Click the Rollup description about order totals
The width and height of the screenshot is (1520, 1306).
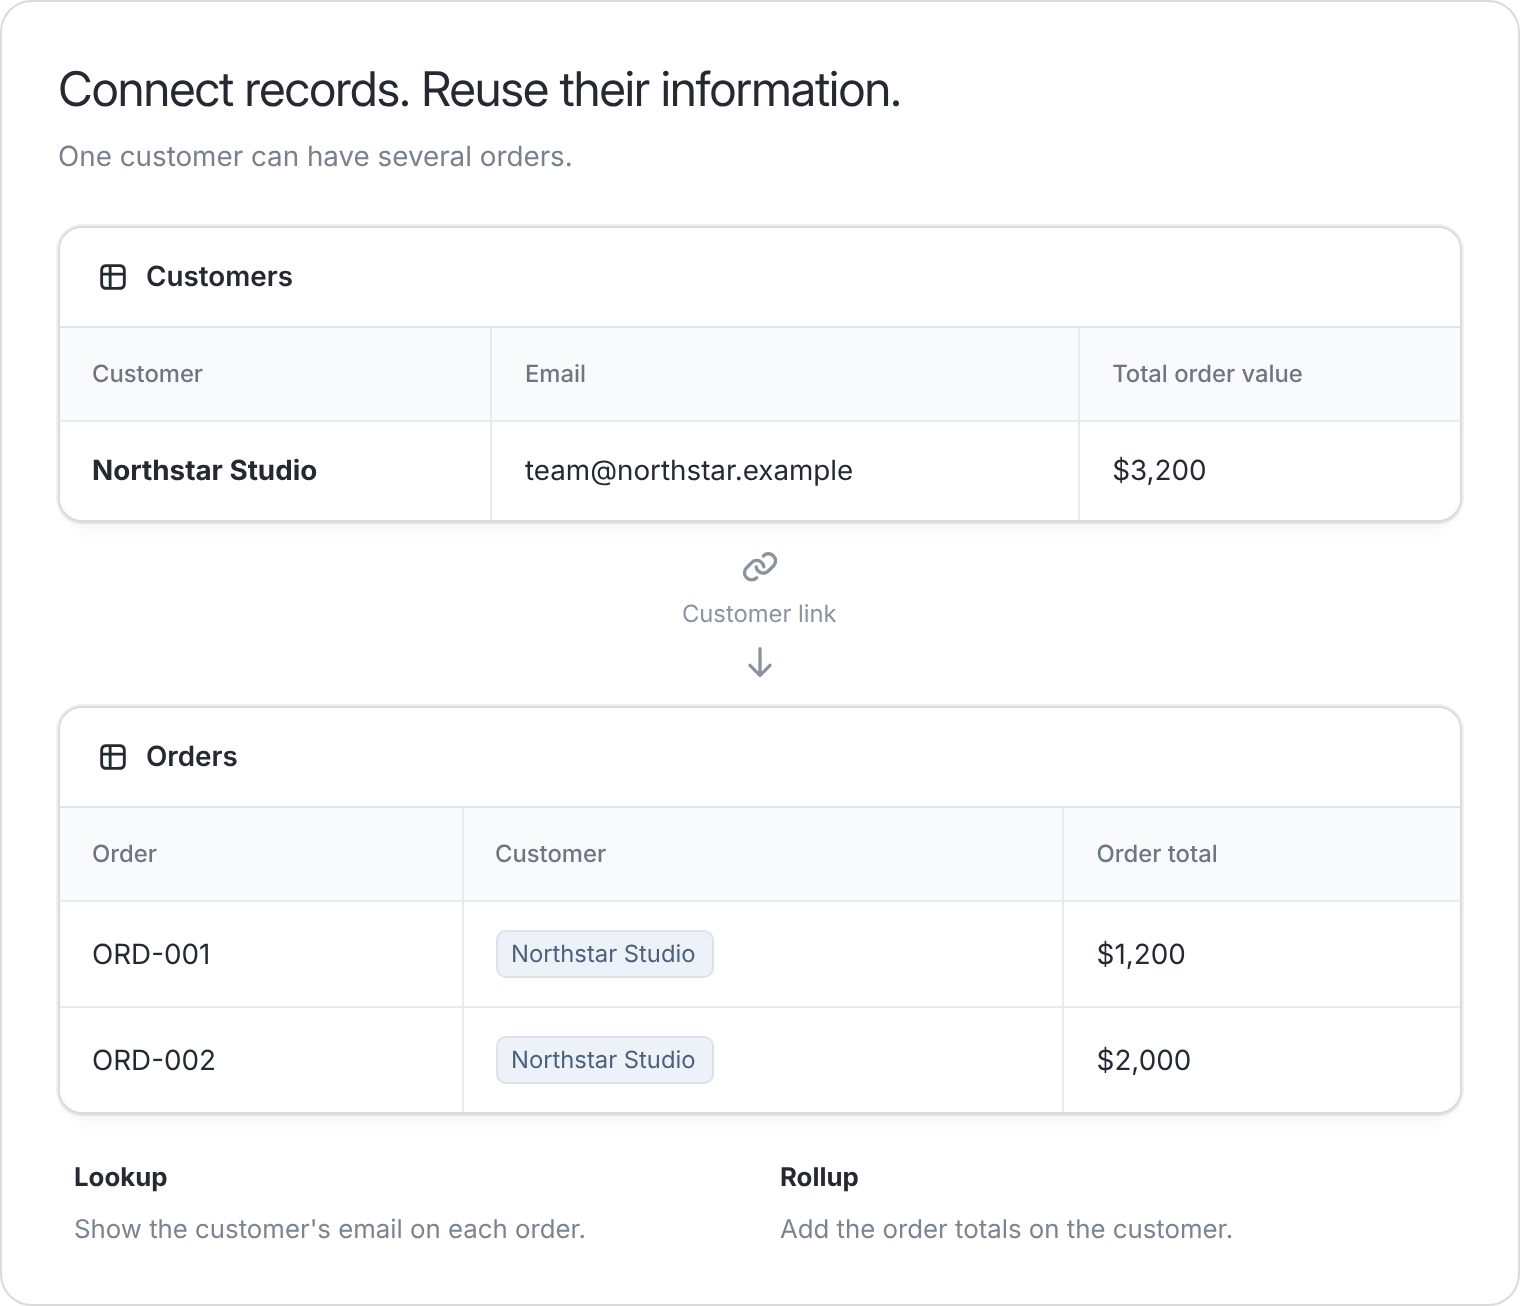coord(1006,1229)
